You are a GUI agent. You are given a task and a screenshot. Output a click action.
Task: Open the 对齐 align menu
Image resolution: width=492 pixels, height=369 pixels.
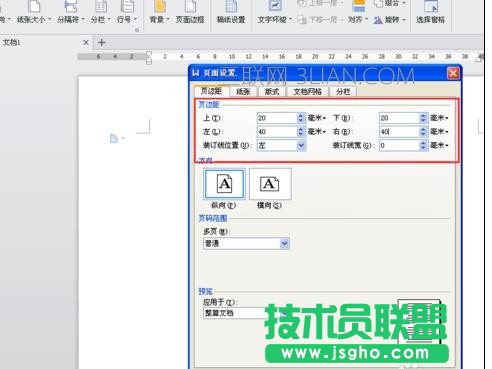(x=358, y=13)
